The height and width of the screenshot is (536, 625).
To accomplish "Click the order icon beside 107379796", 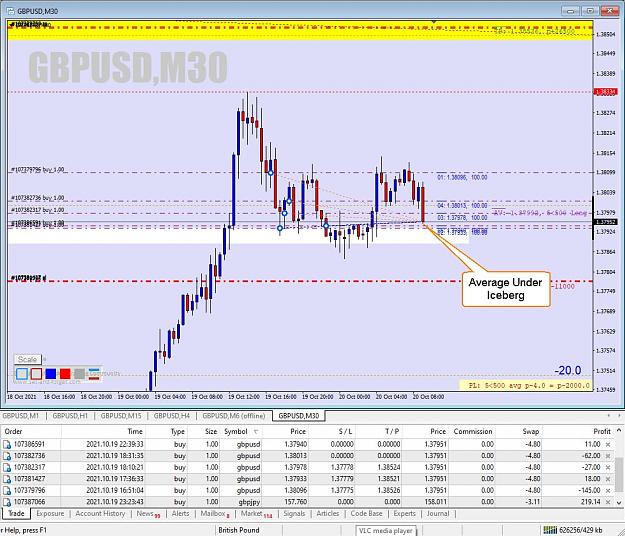I will (x=7, y=491).
